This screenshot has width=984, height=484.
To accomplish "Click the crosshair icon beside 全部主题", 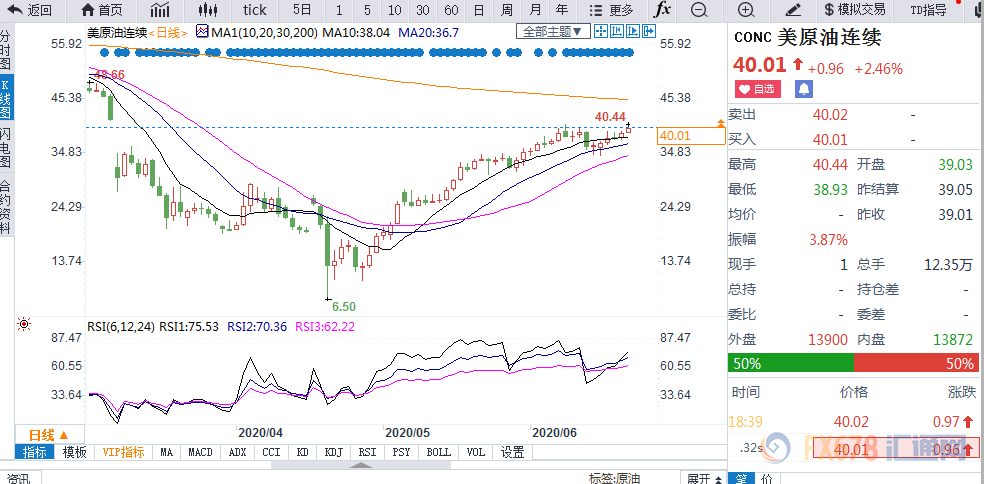I will [600, 30].
